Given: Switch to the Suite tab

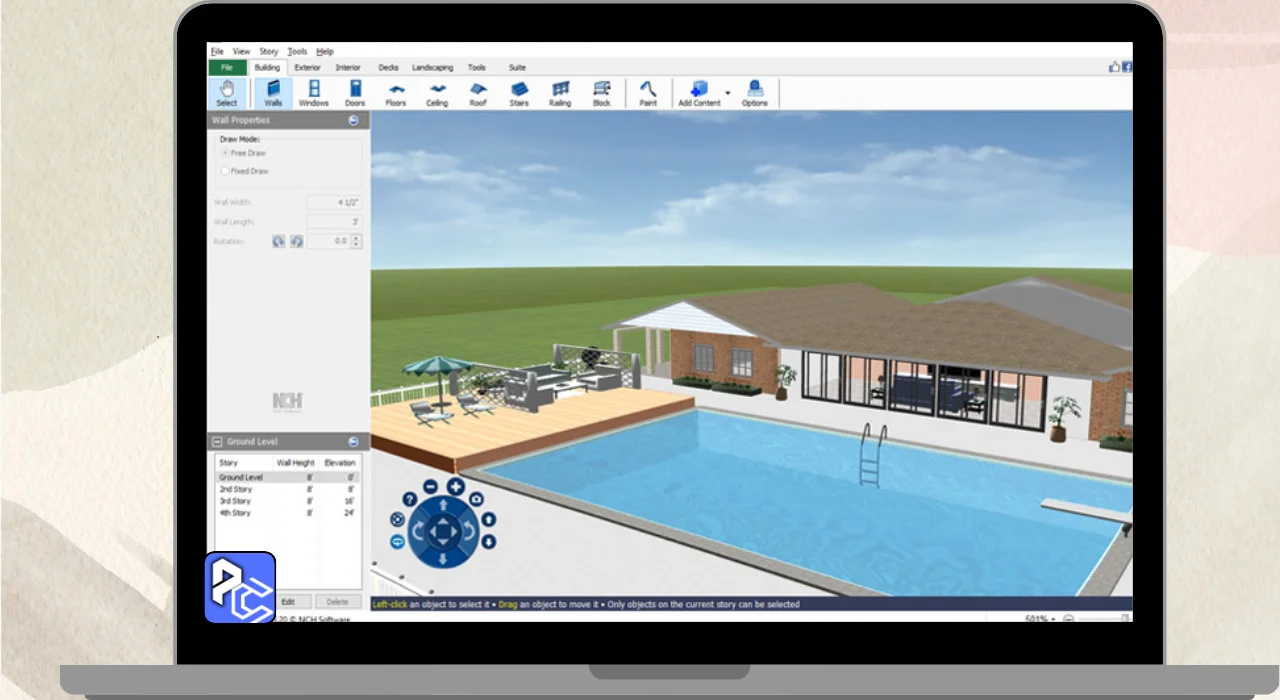Looking at the screenshot, I should tap(517, 67).
